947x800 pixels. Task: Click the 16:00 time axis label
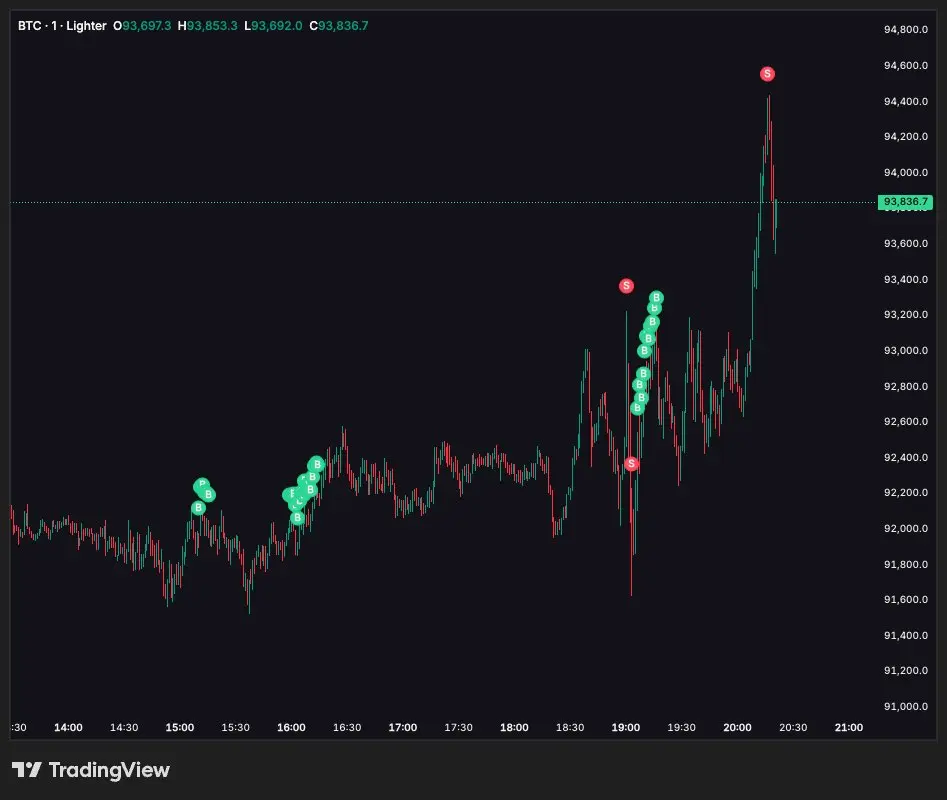291,728
